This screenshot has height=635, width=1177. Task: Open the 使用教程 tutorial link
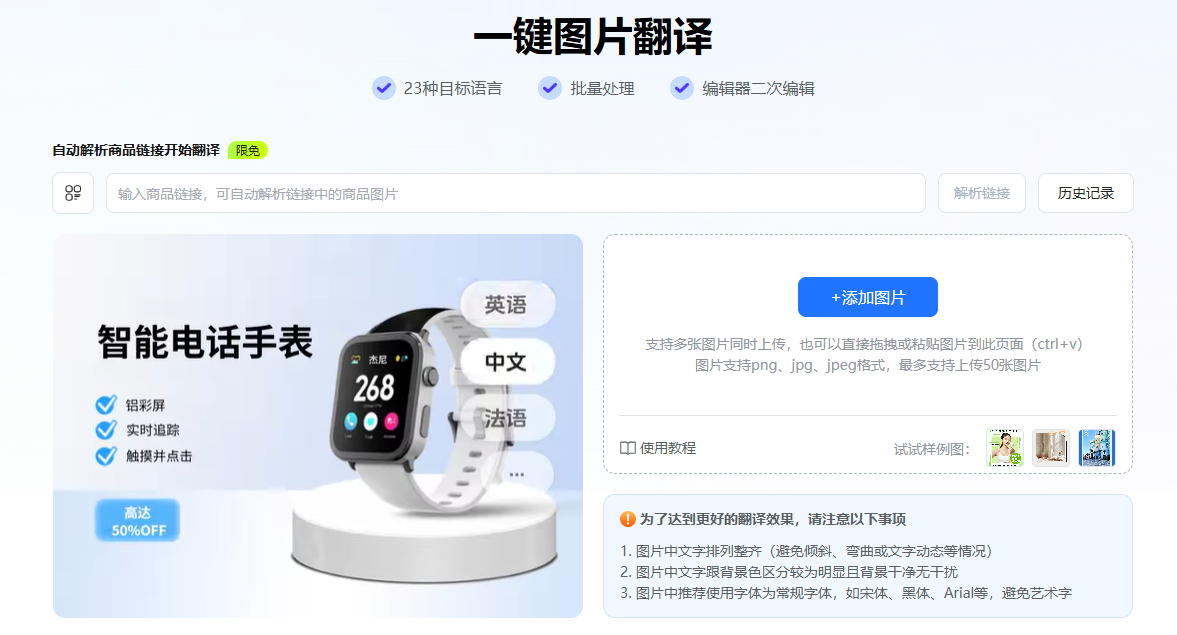[667, 448]
